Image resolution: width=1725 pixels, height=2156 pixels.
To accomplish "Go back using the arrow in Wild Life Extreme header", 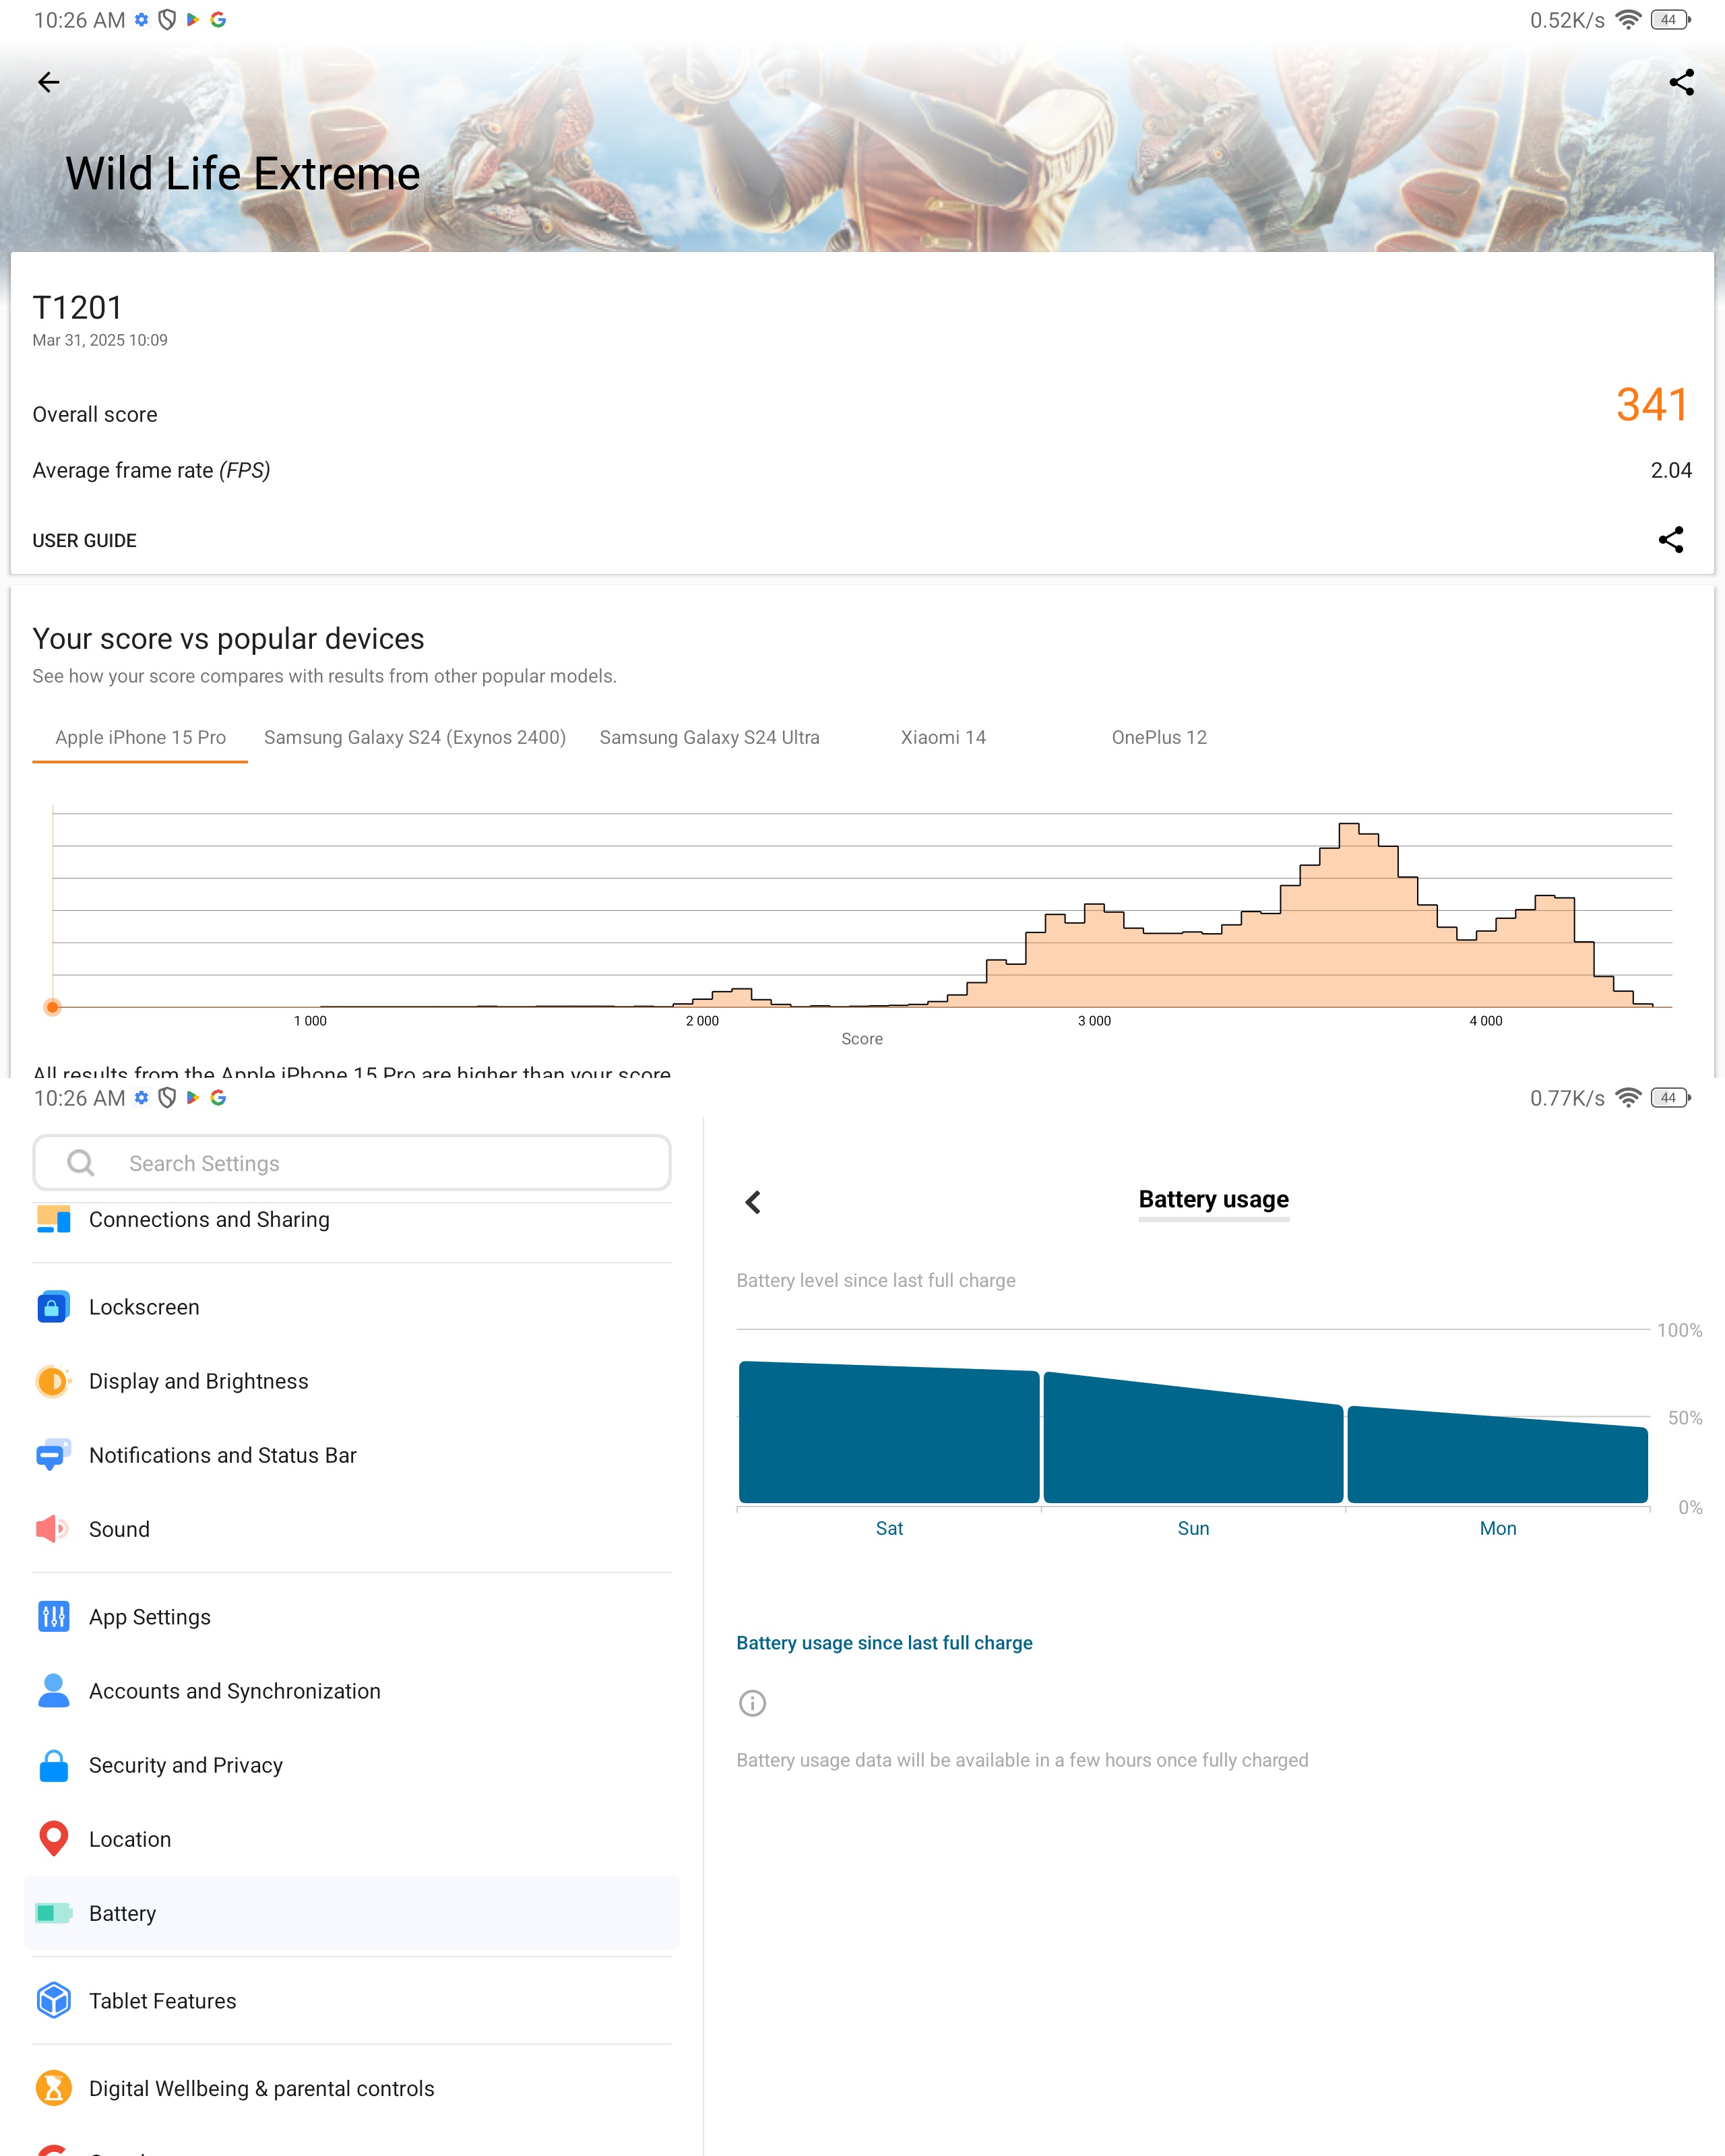I will click(x=48, y=82).
